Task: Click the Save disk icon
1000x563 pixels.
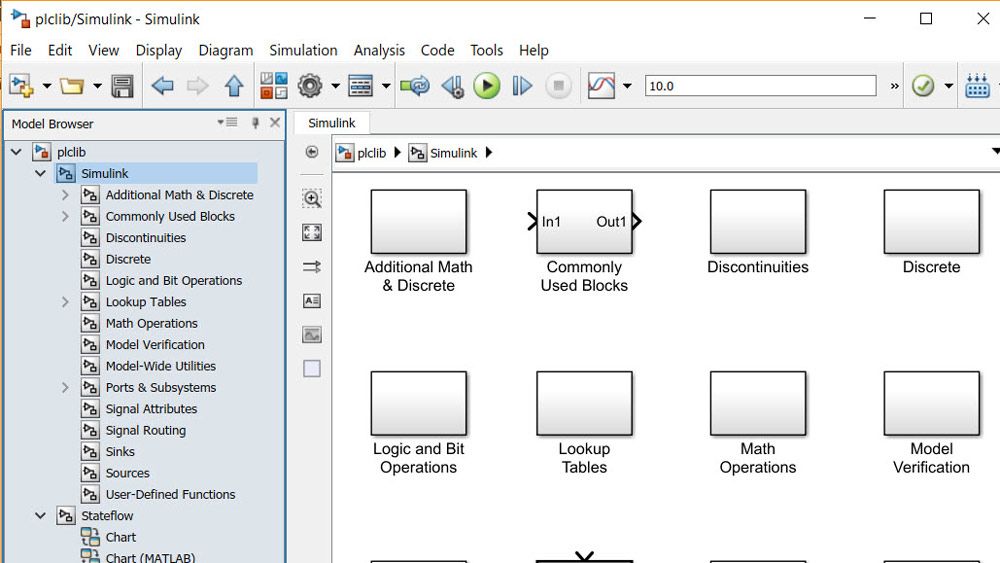Action: click(122, 86)
